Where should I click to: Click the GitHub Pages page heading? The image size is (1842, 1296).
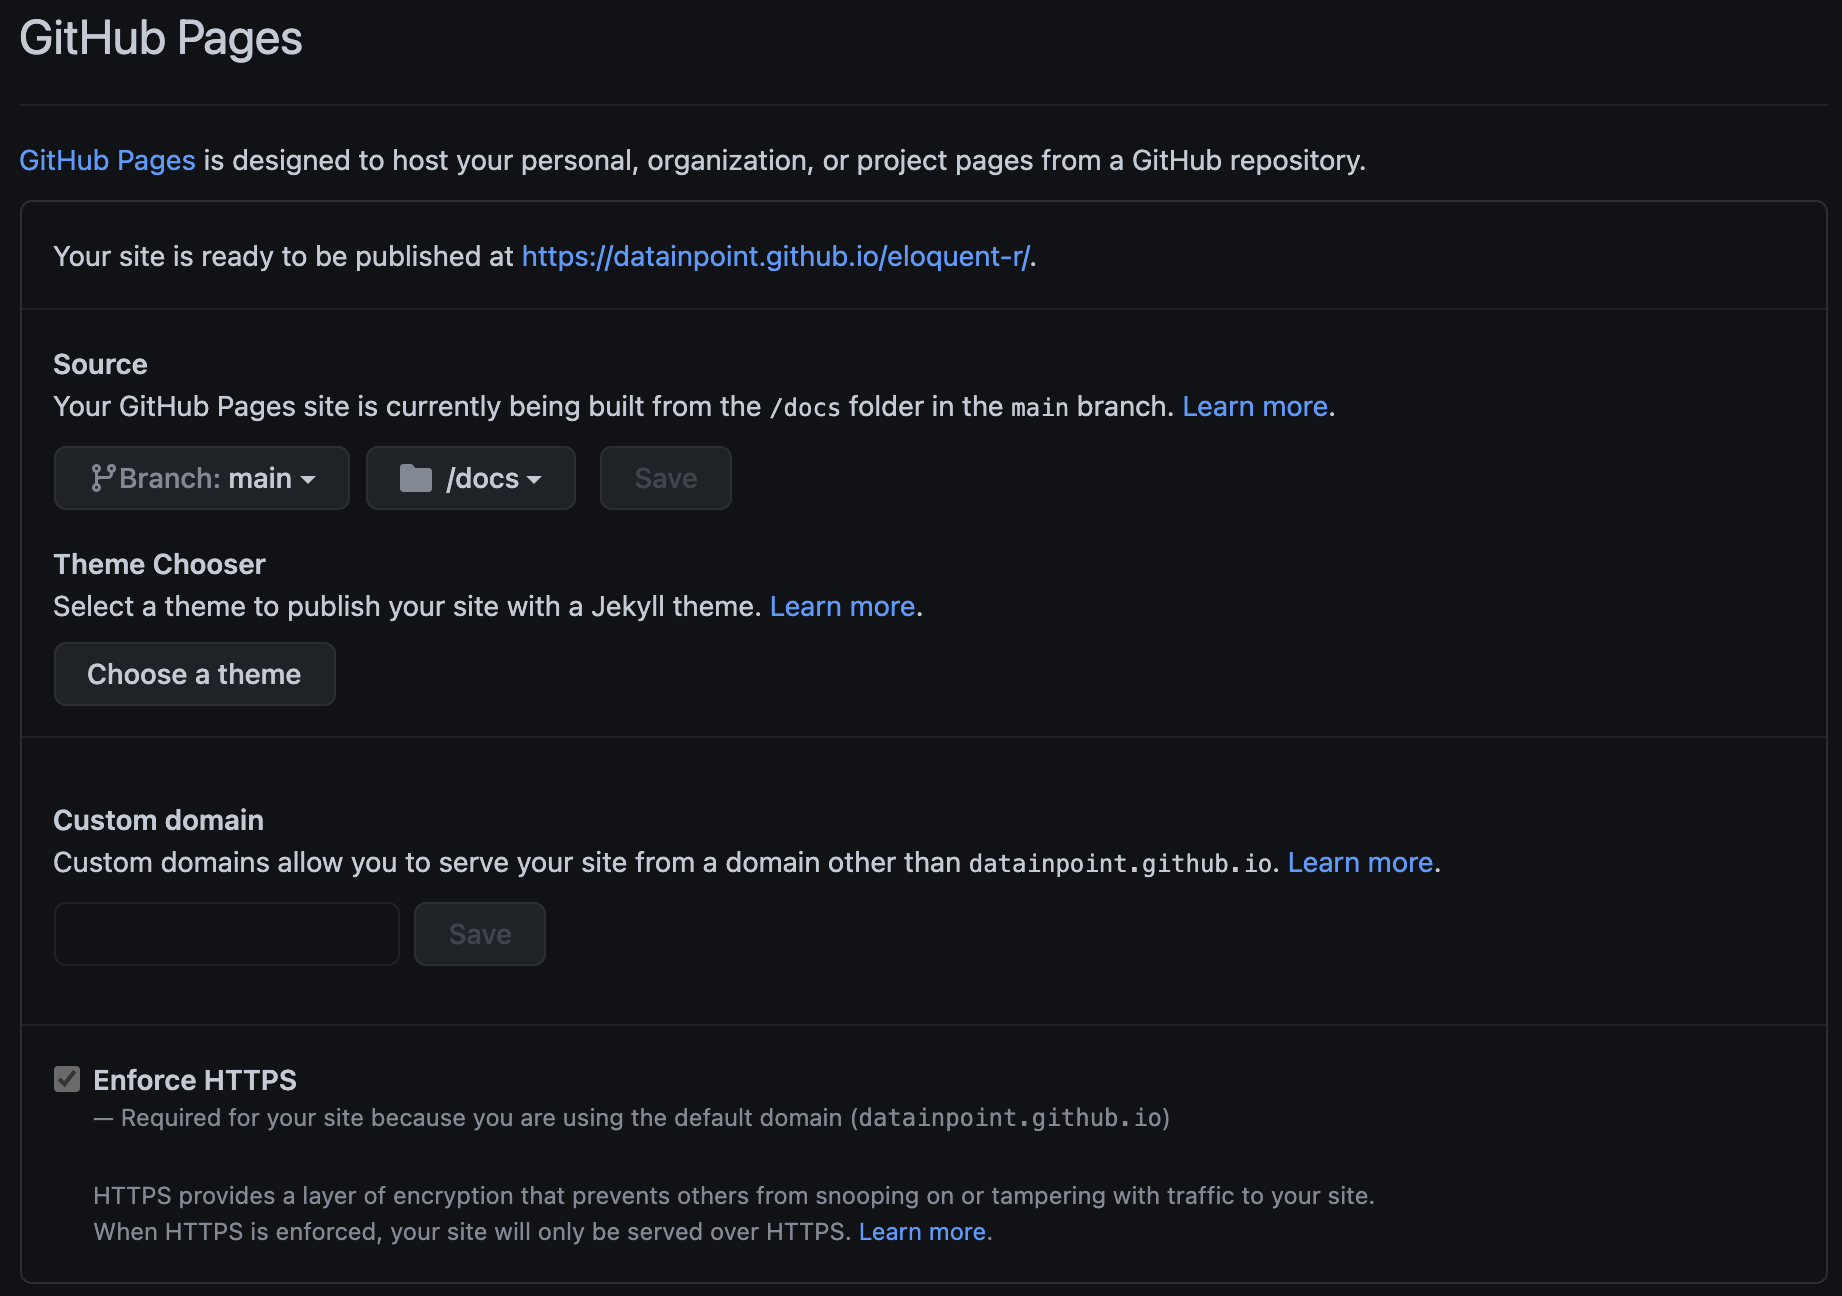click(x=161, y=38)
